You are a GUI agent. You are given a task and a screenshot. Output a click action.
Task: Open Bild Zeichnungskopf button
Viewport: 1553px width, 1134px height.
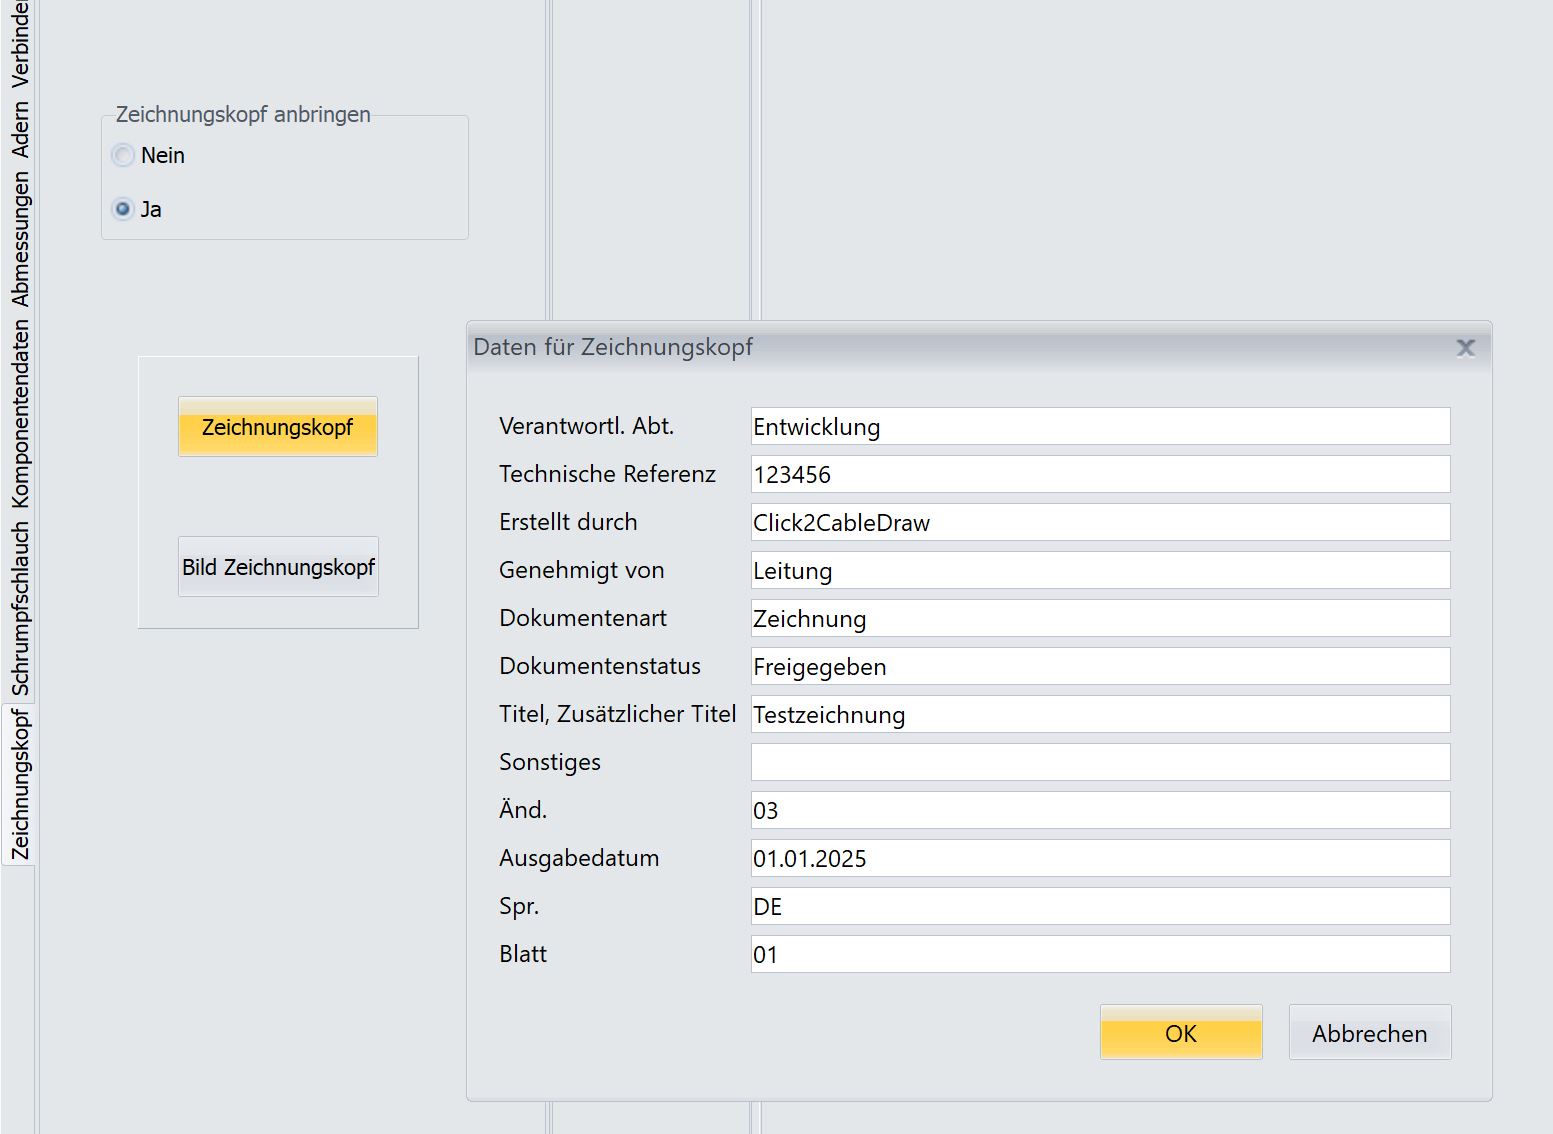278,567
